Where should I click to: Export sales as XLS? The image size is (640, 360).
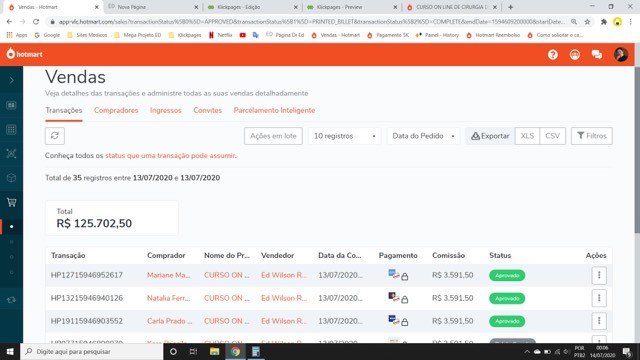[x=527, y=136]
